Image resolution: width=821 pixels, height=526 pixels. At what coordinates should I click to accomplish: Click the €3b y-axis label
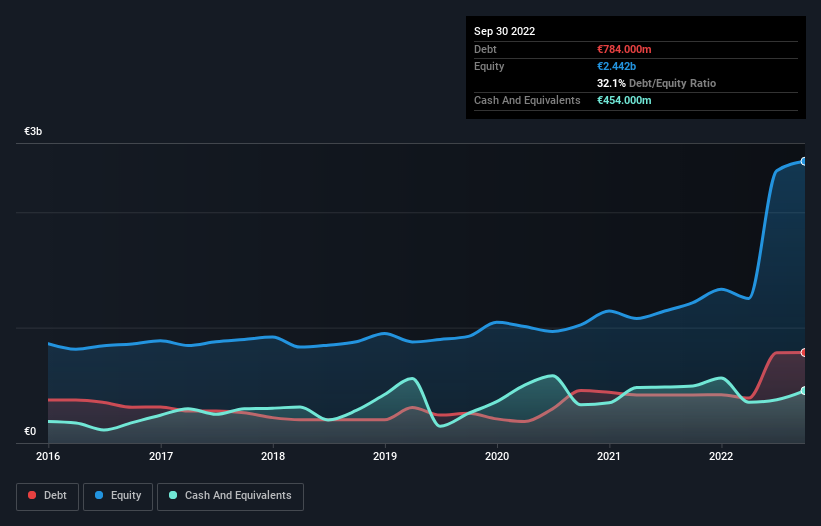click(33, 131)
